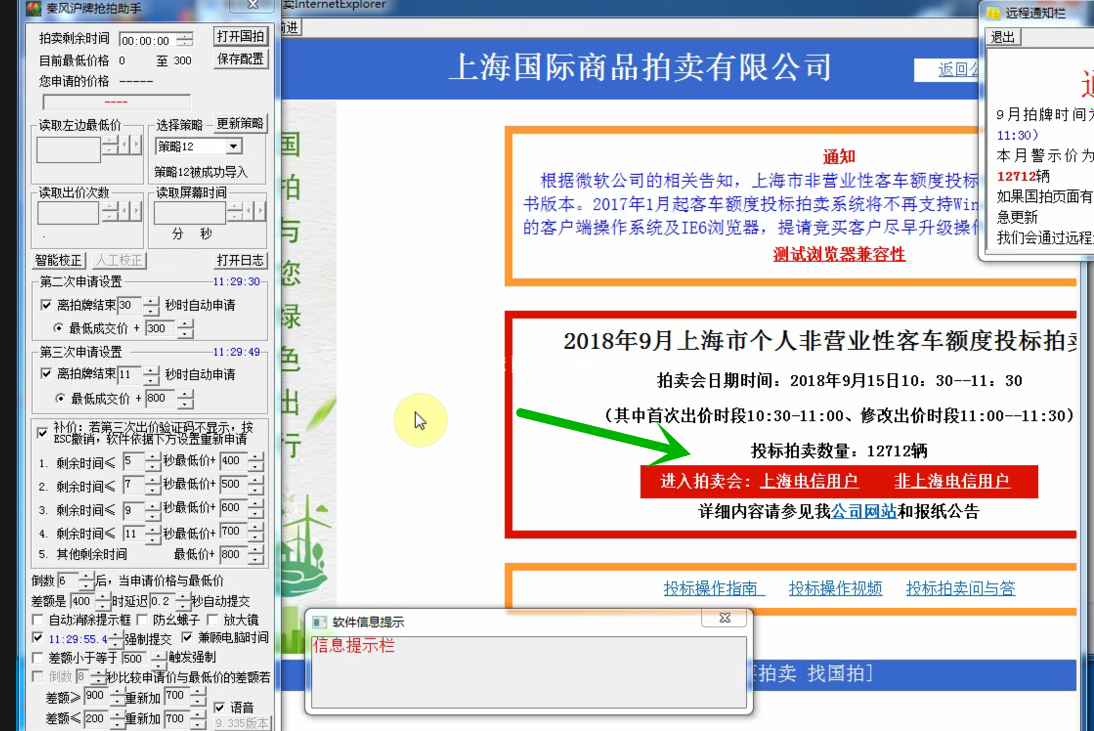Open the 投标拍卖问与答 link
Image resolution: width=1094 pixels, height=731 pixels.
tap(960, 588)
